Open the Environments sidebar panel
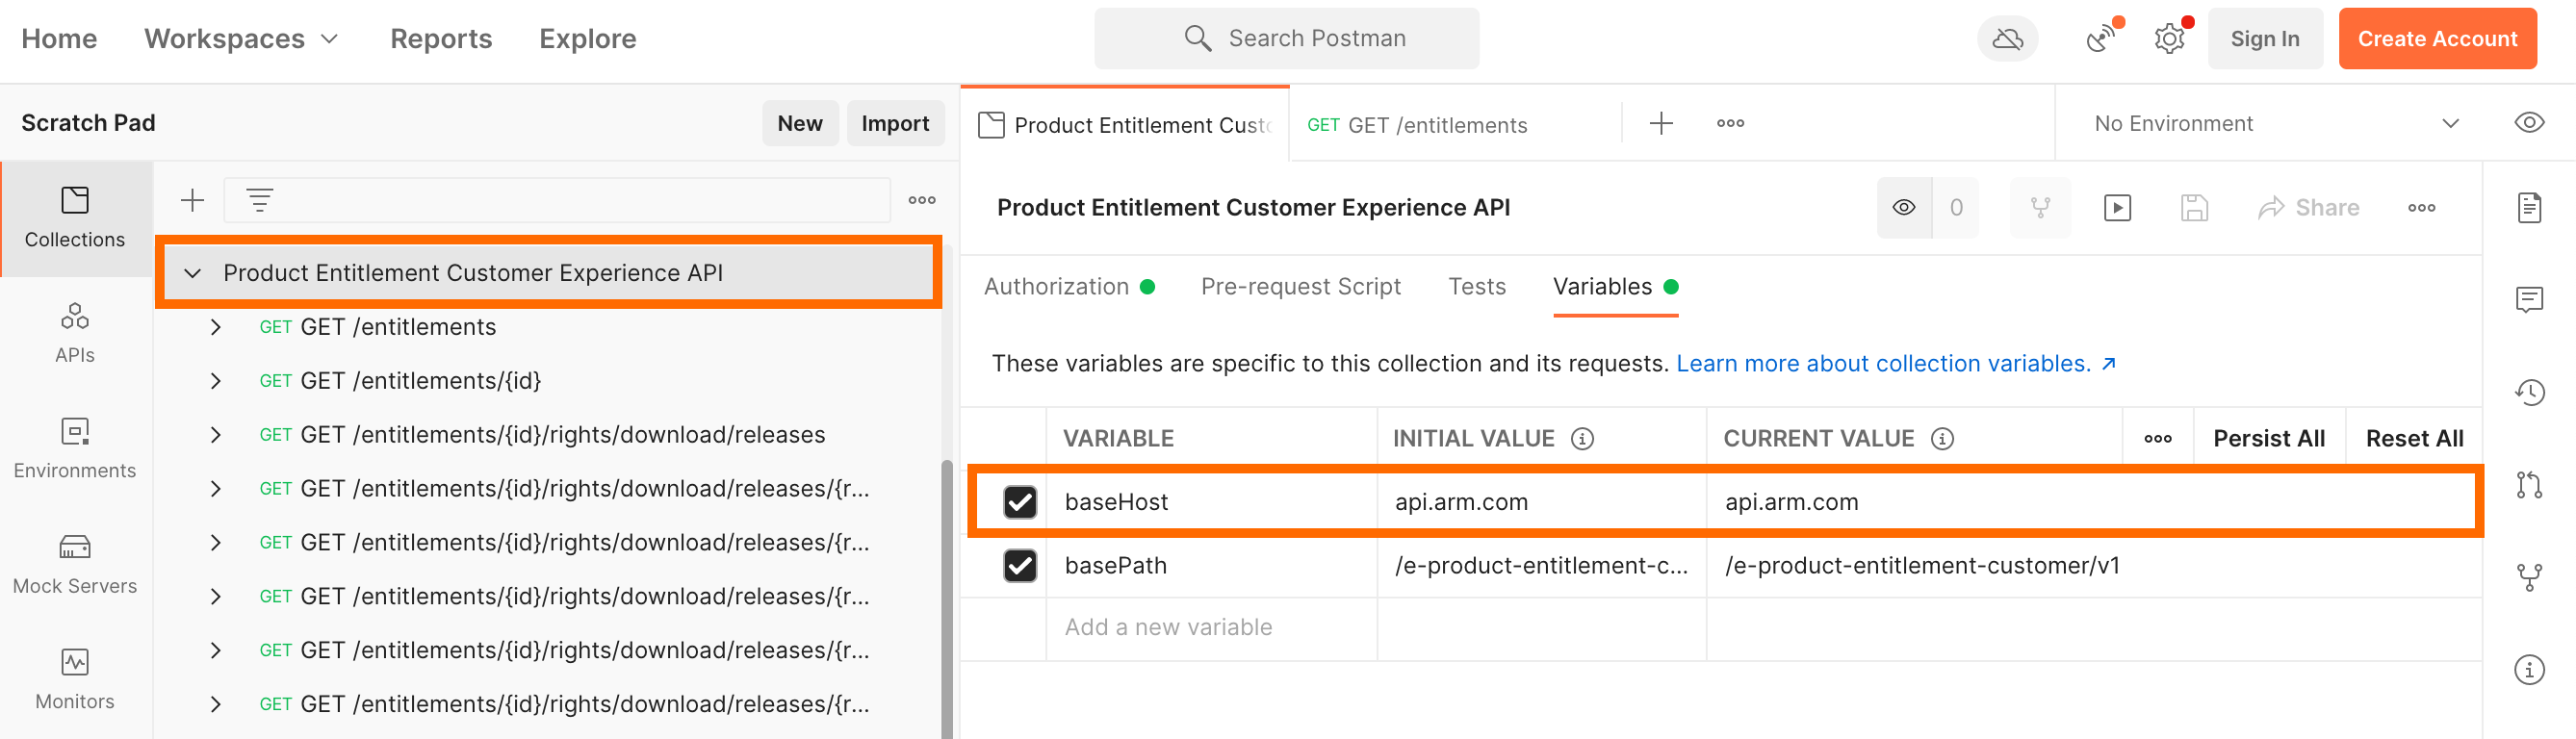2576x739 pixels. [x=75, y=449]
